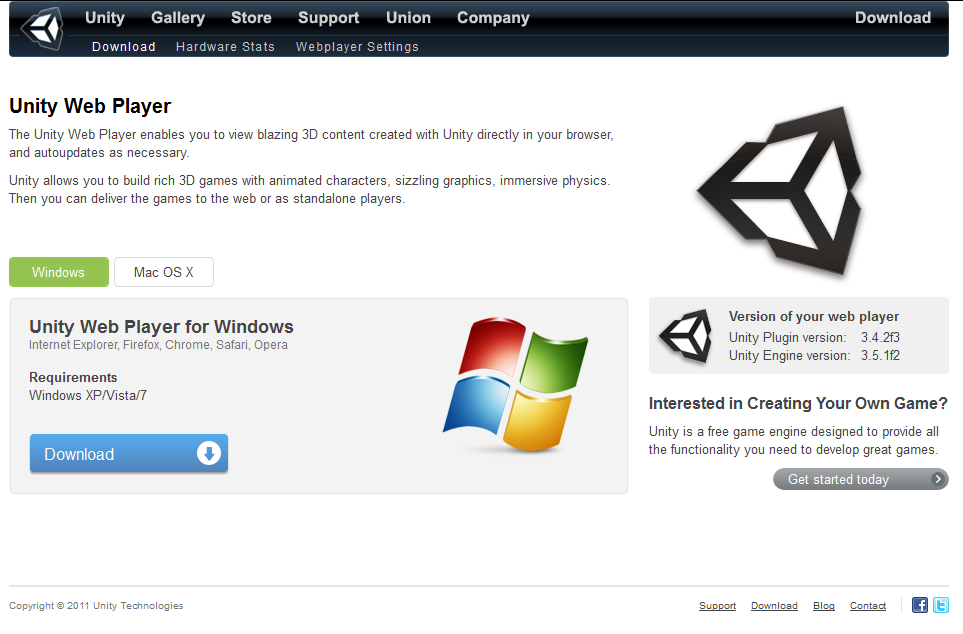
Task: Click the Version of your web player heading
Action: click(814, 316)
